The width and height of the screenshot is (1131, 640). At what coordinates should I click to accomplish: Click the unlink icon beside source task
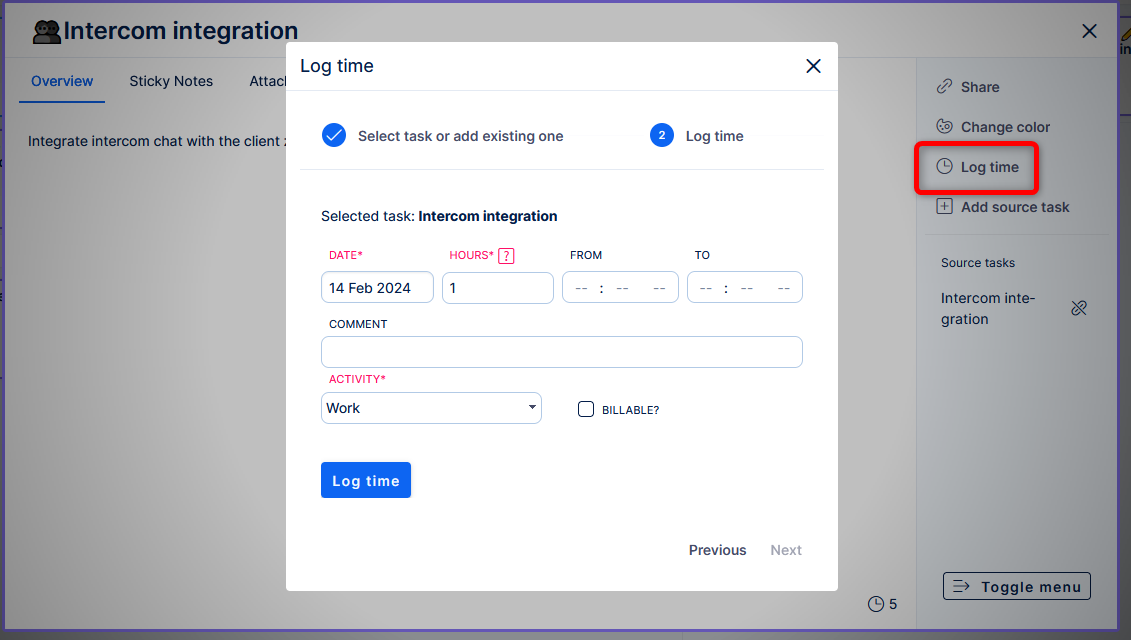point(1078,308)
